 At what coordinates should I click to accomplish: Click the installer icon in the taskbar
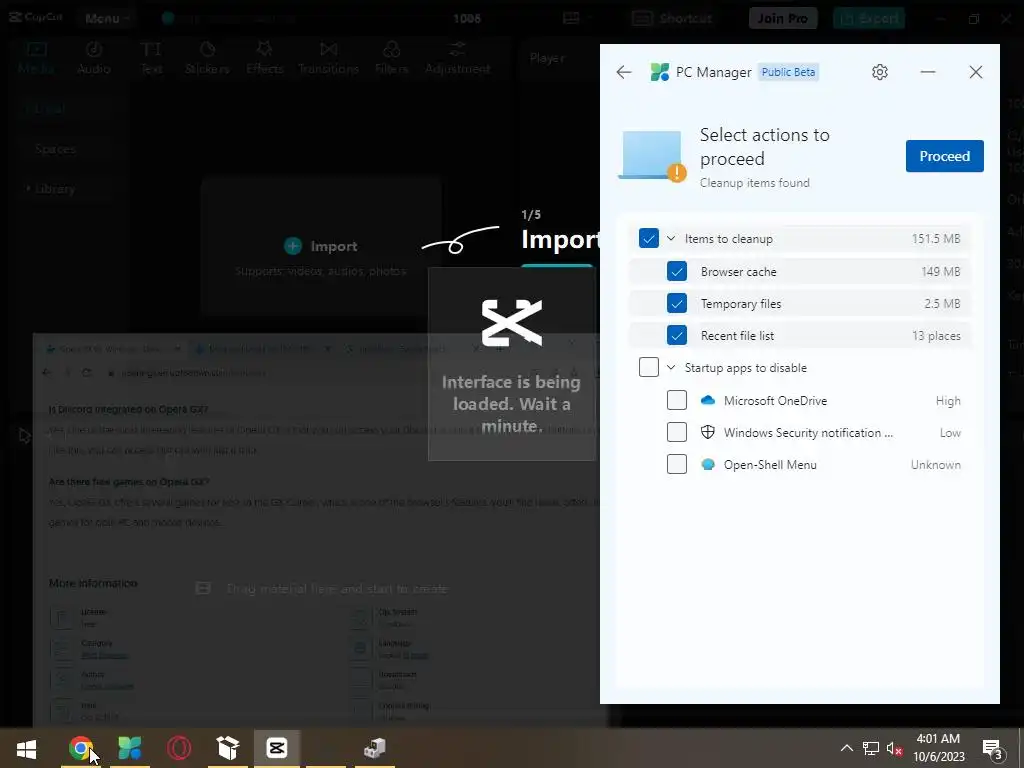pyautogui.click(x=375, y=748)
